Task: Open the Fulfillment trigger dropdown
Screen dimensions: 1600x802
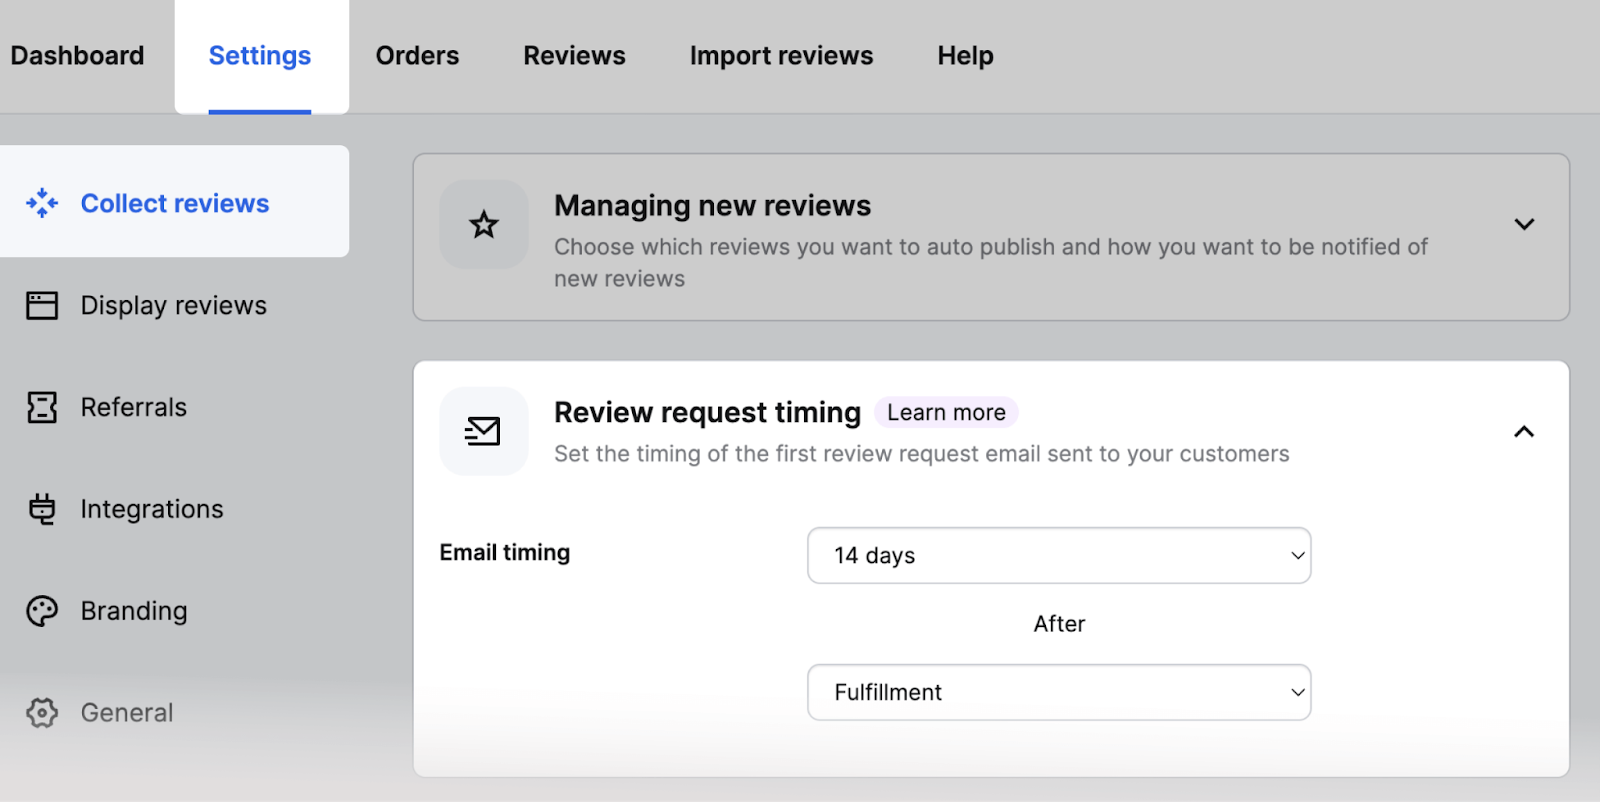Action: [1058, 692]
